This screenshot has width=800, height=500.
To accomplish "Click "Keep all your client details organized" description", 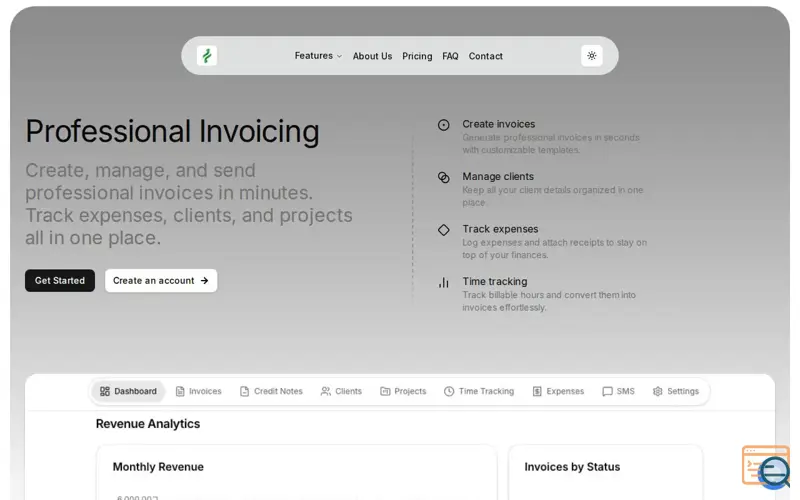I will [x=553, y=196].
